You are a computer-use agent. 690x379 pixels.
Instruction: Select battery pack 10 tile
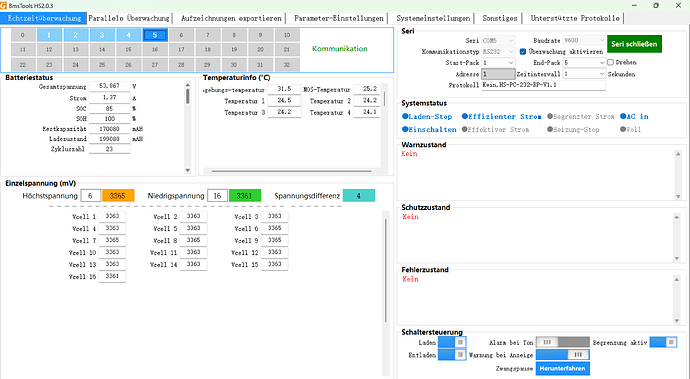point(287,35)
